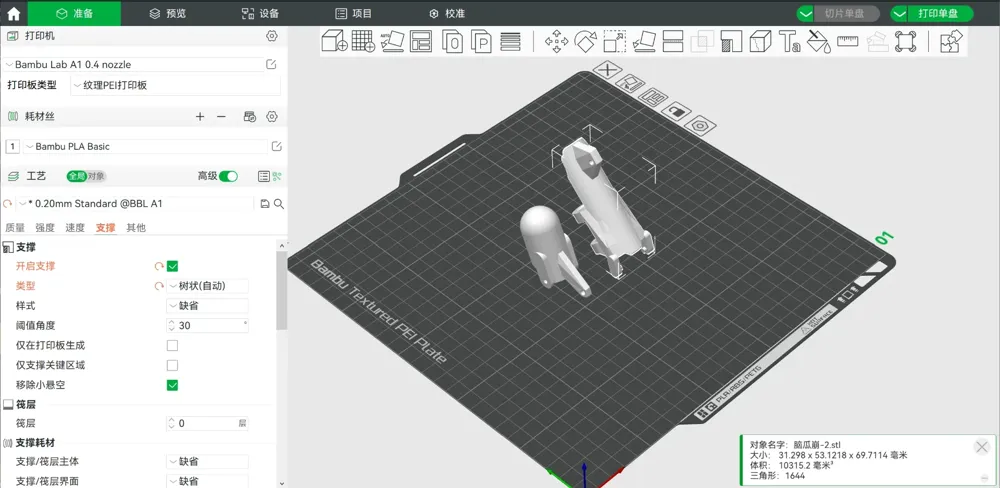
Task: Add a new plate with grid icon
Action: [x=364, y=41]
